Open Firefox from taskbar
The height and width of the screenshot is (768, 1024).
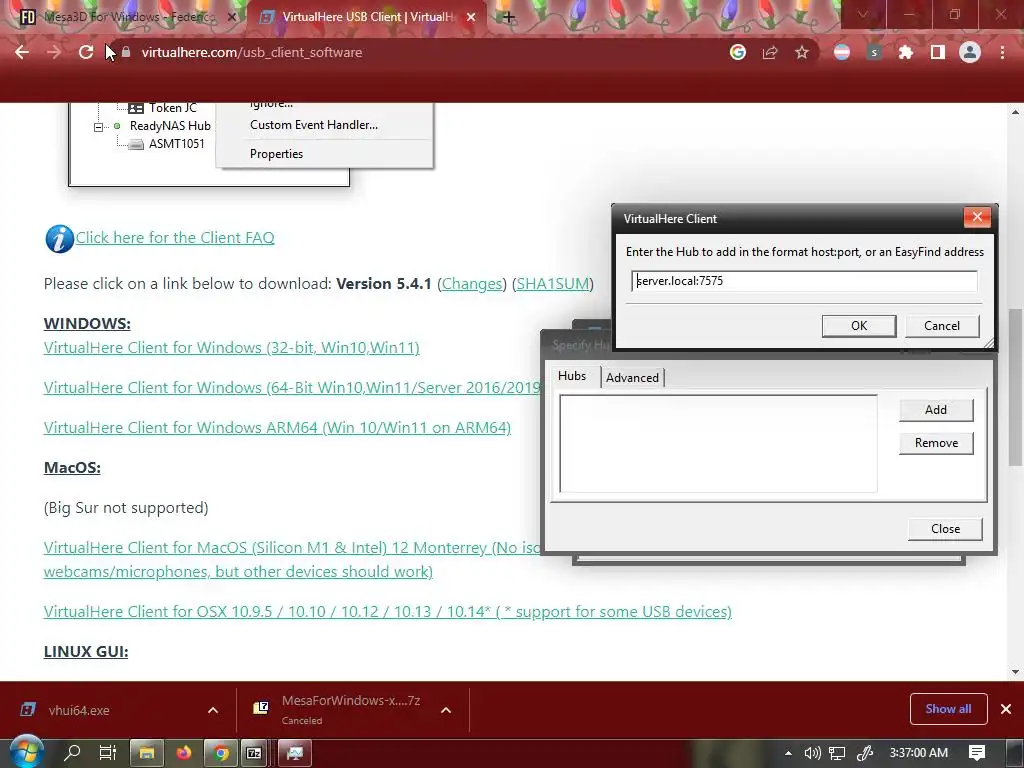pyautogui.click(x=184, y=753)
